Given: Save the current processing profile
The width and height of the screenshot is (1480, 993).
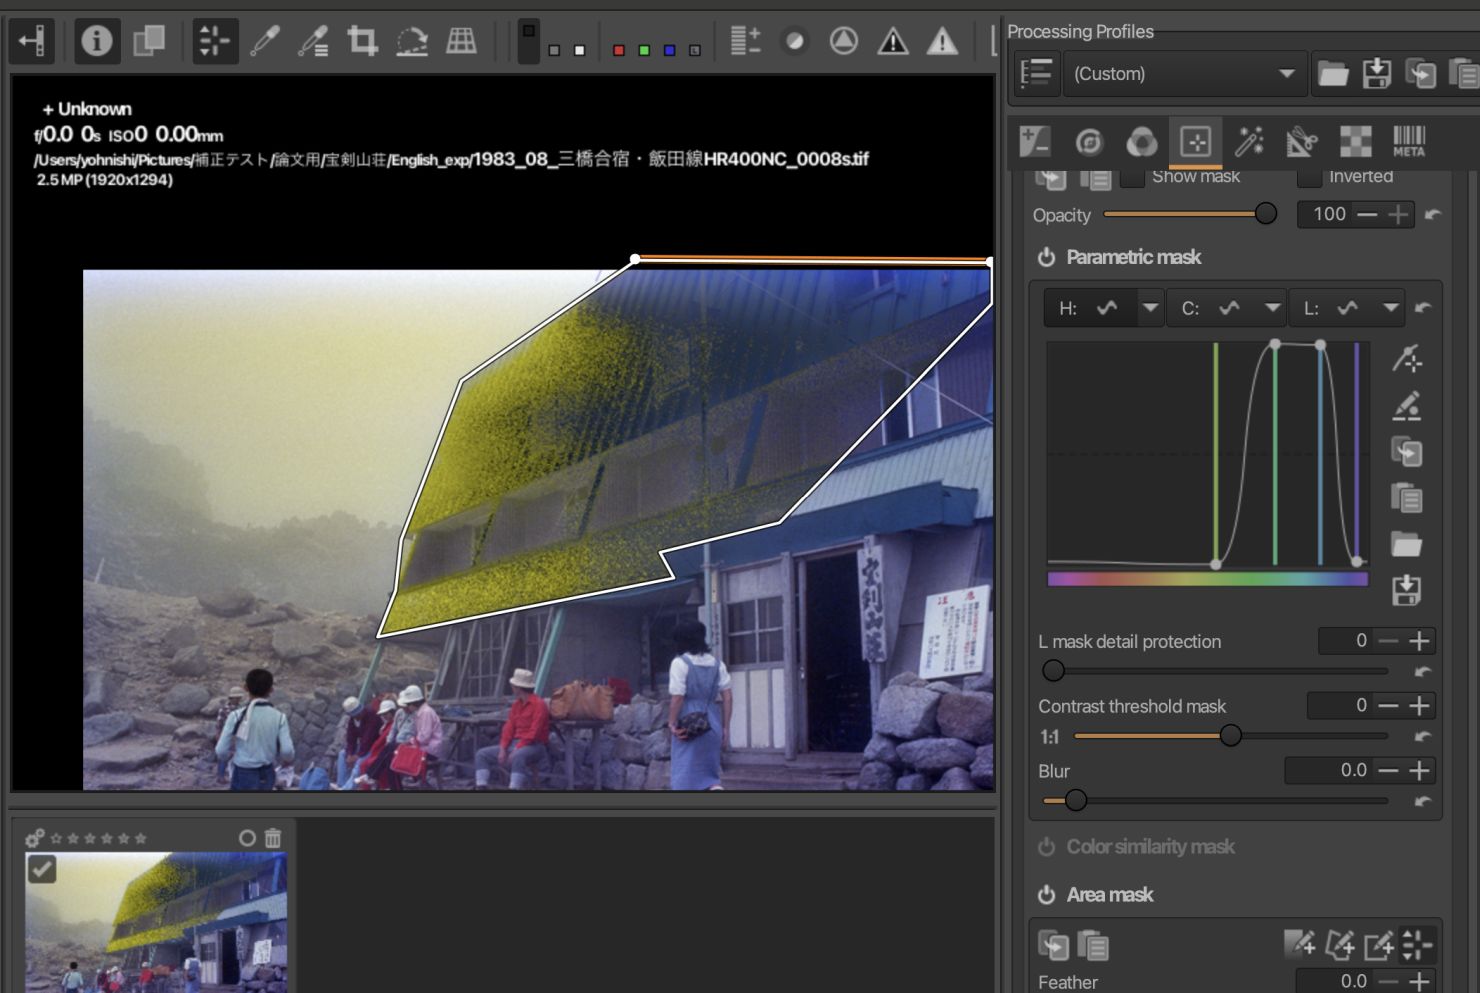Looking at the screenshot, I should [x=1376, y=73].
